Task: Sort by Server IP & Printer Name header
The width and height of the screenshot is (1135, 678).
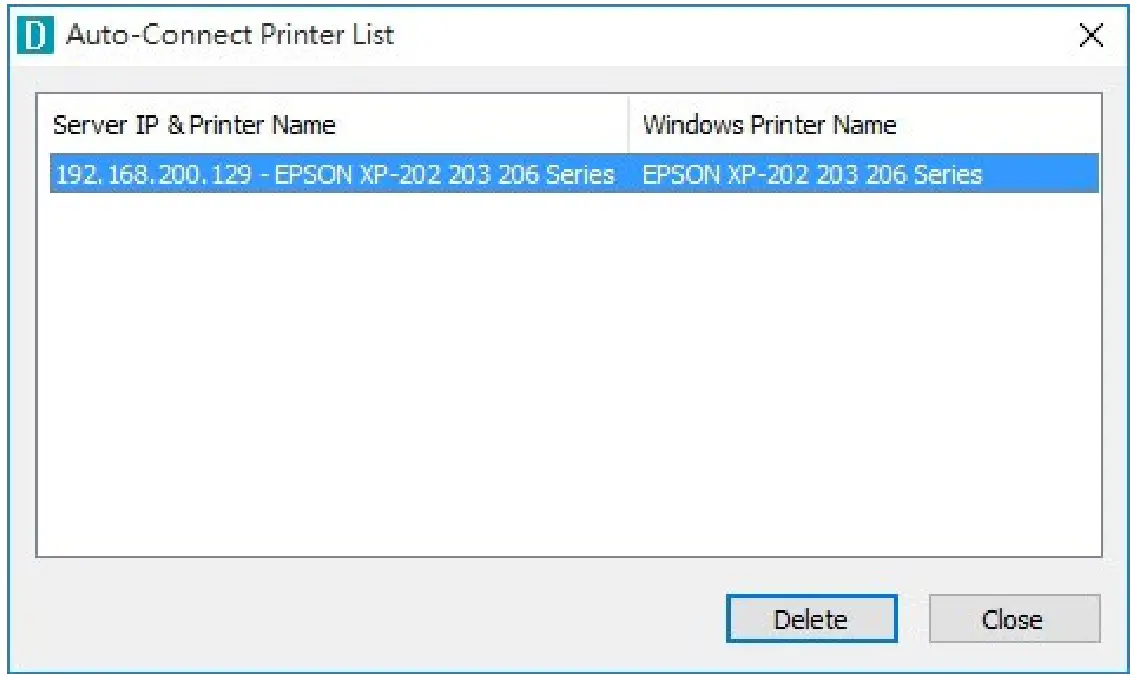Action: tap(194, 125)
